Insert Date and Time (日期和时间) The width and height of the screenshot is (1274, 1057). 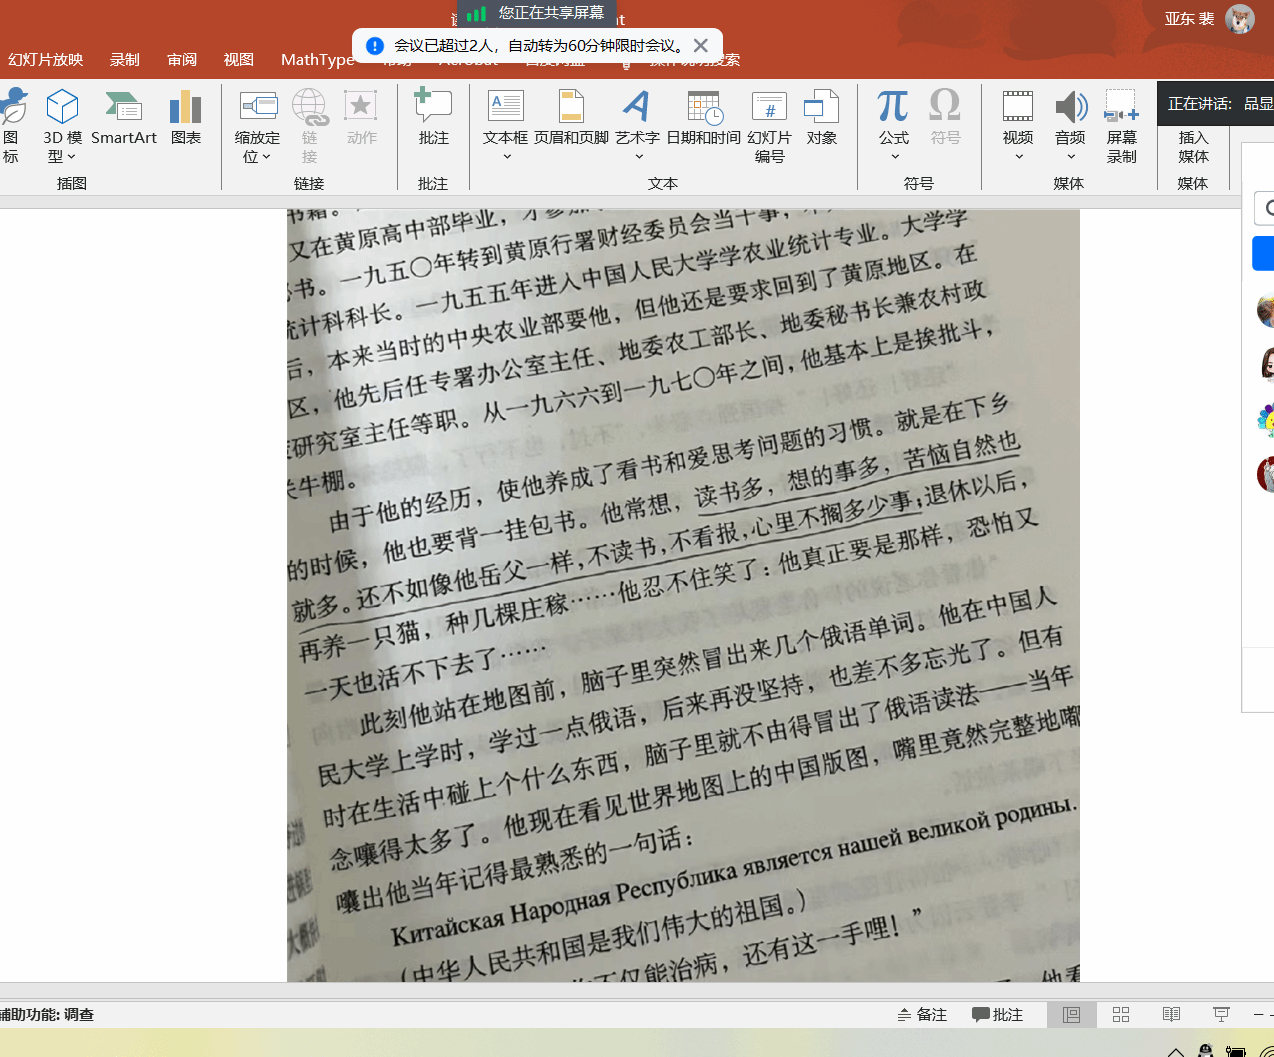[703, 120]
